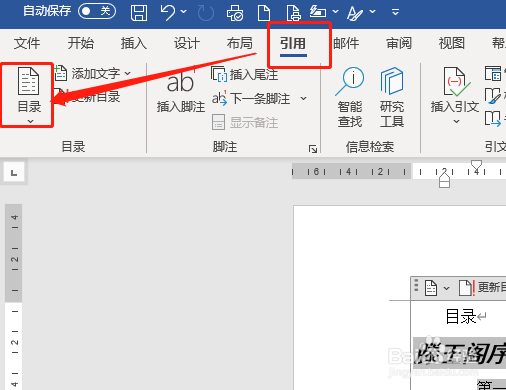The height and width of the screenshot is (390, 506).
Task: Customize the Quick Access Toolbar
Action: 395,12
